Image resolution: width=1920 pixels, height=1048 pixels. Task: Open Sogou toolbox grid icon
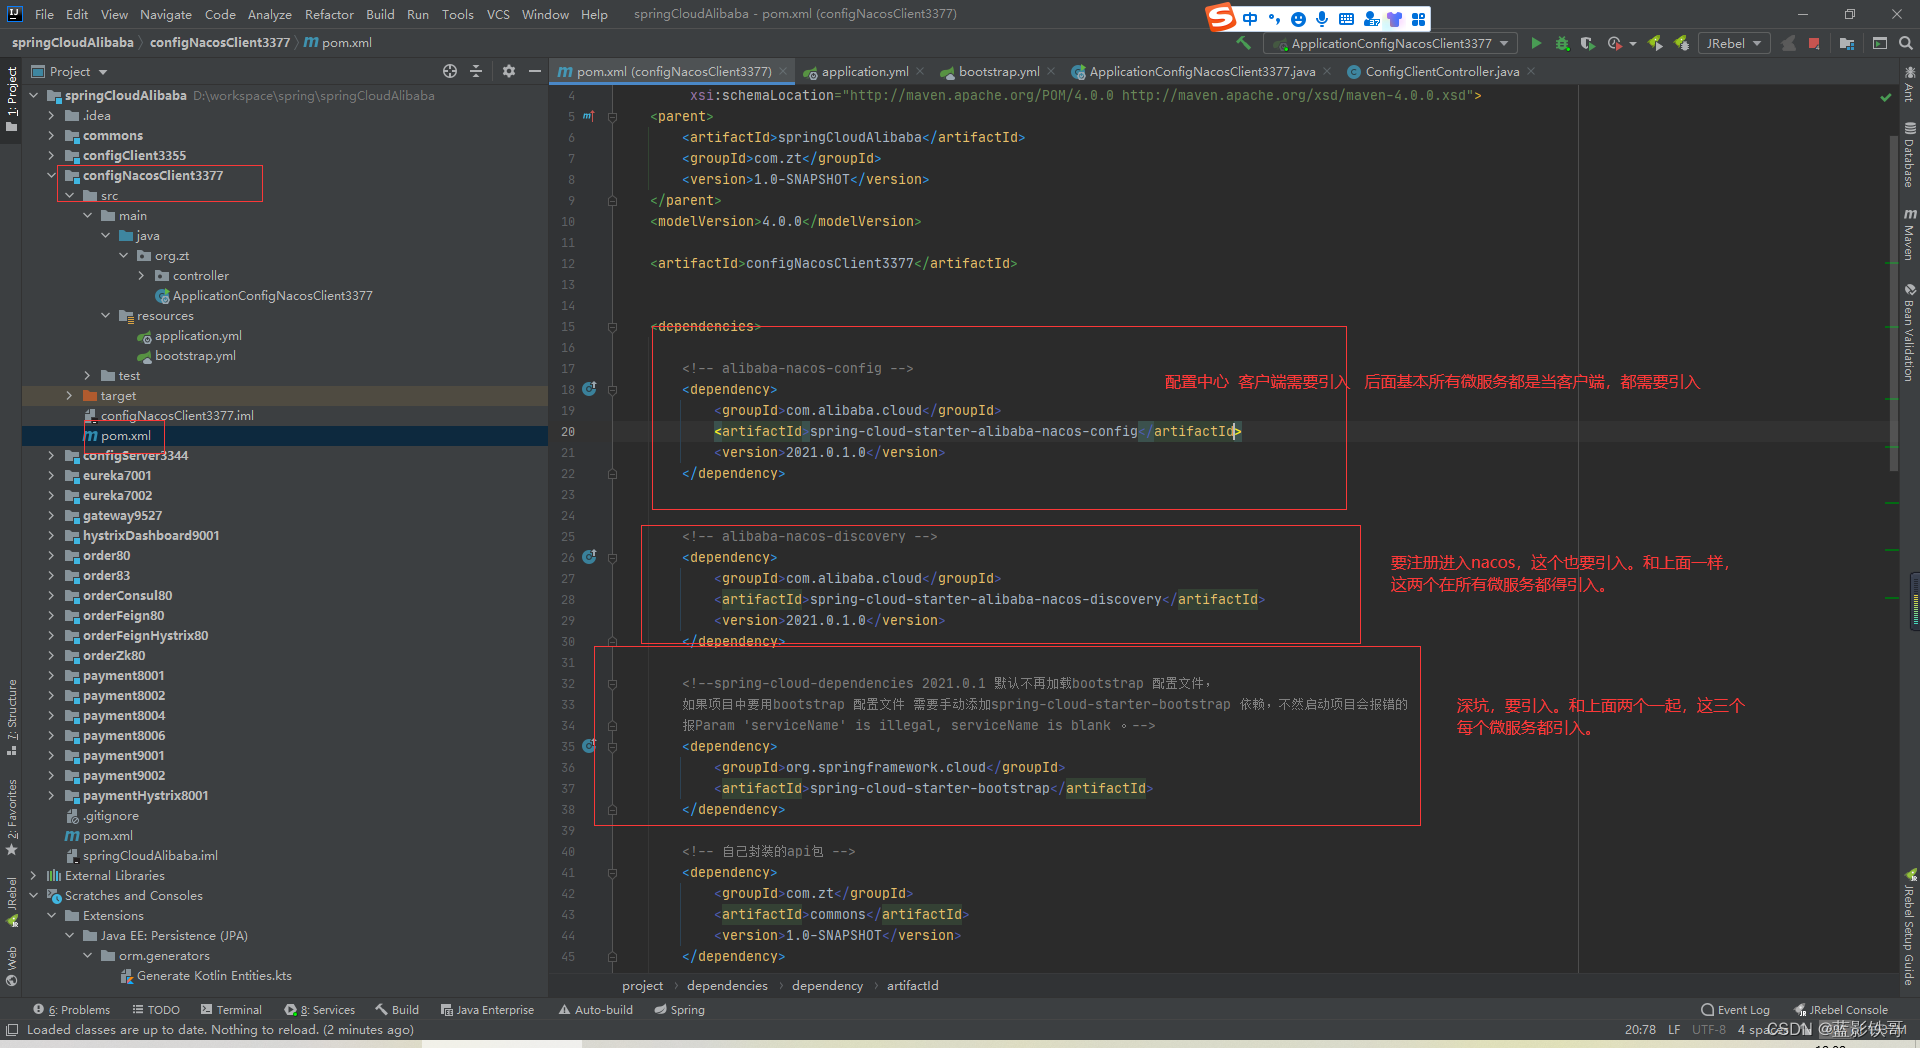[x=1418, y=19]
